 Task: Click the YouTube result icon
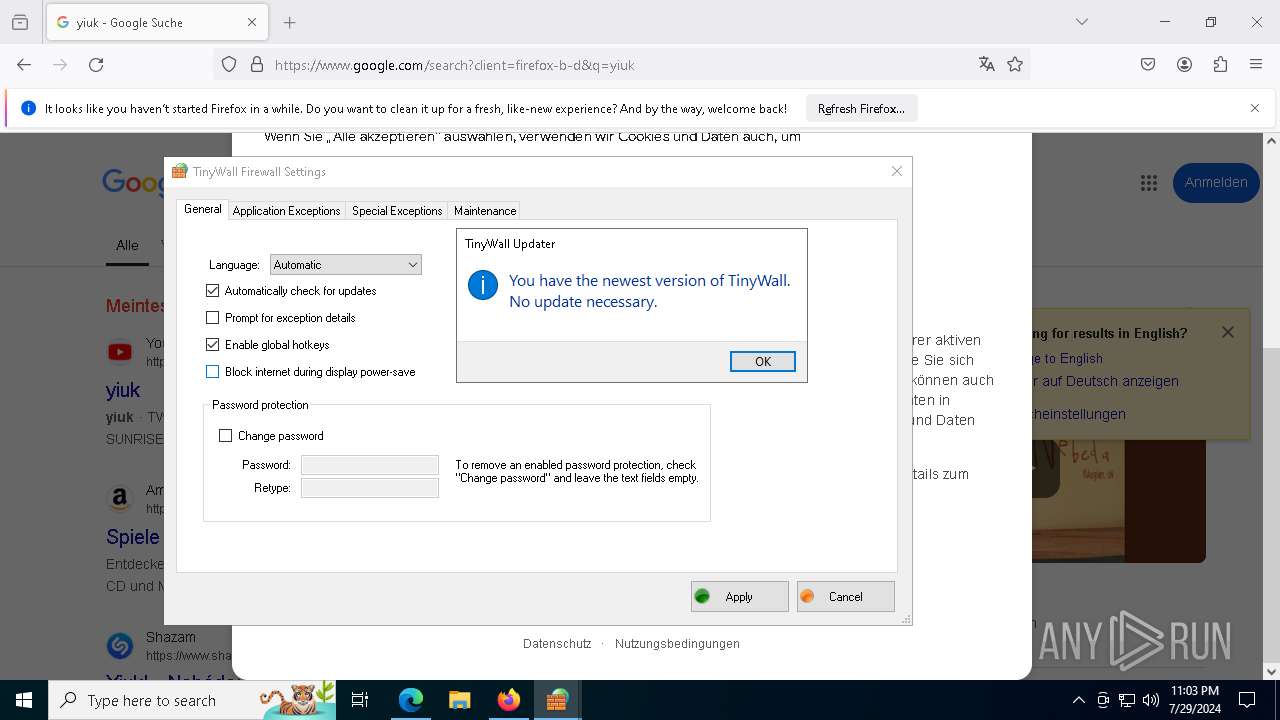click(x=120, y=352)
